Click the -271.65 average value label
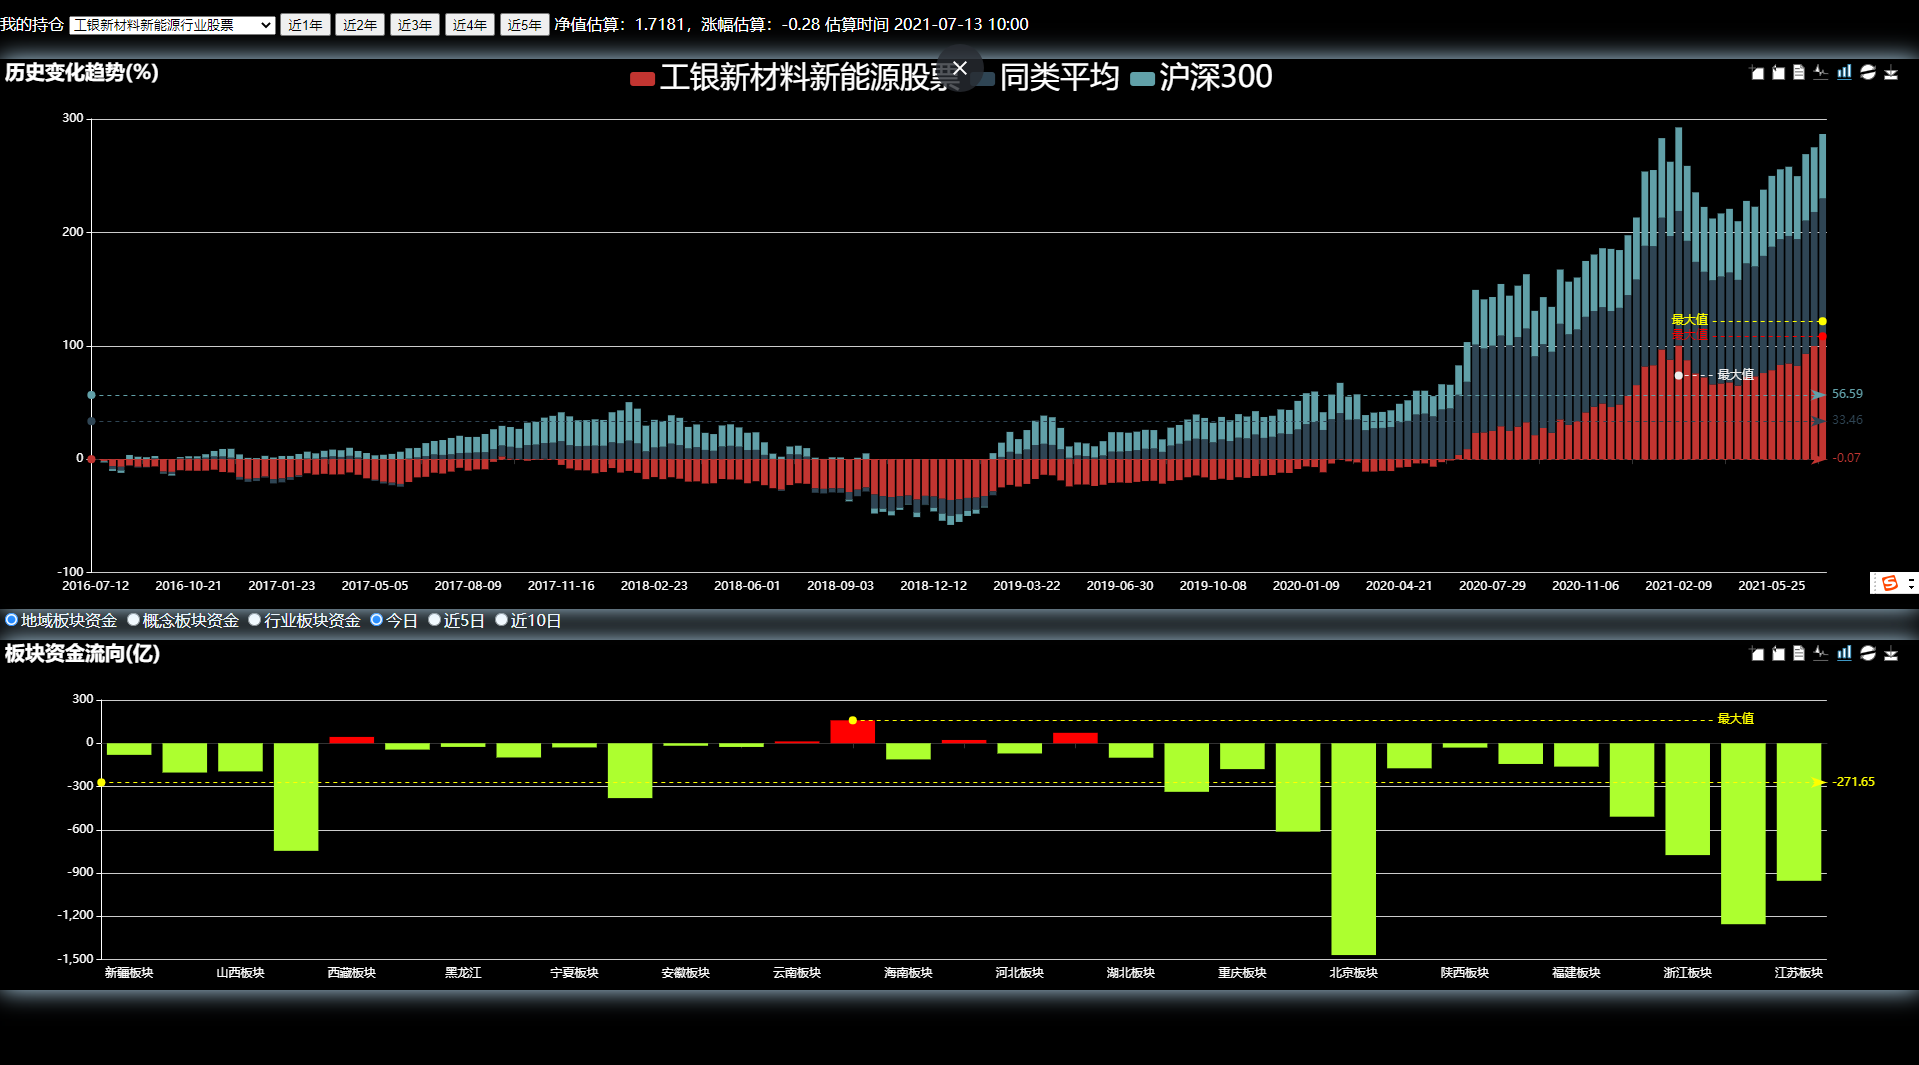This screenshot has width=1919, height=1065. (x=1854, y=782)
